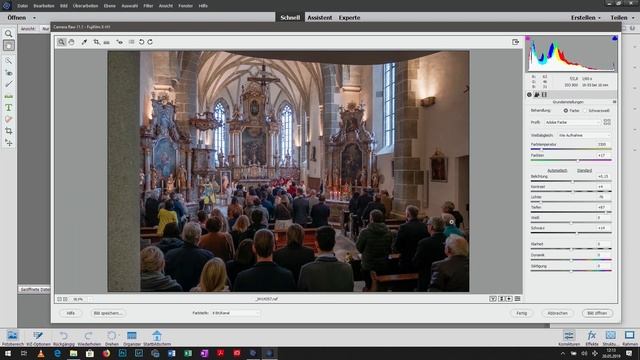The image size is (640, 360).
Task: Open the Organizer from bottom bar
Action: [x=131, y=338]
